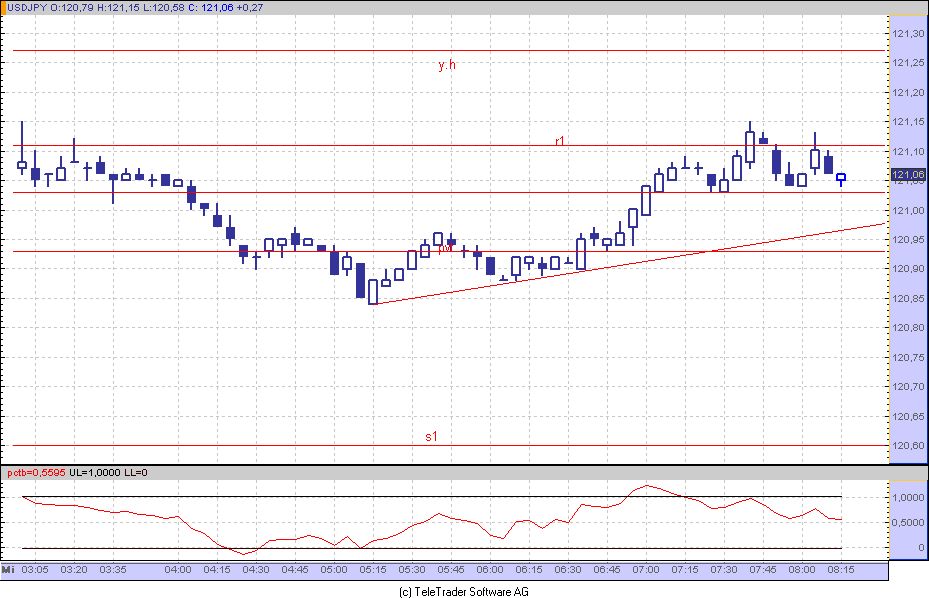Click the 07:00 time axis label
Image resolution: width=929 pixels, height=598 pixels.
point(646,570)
